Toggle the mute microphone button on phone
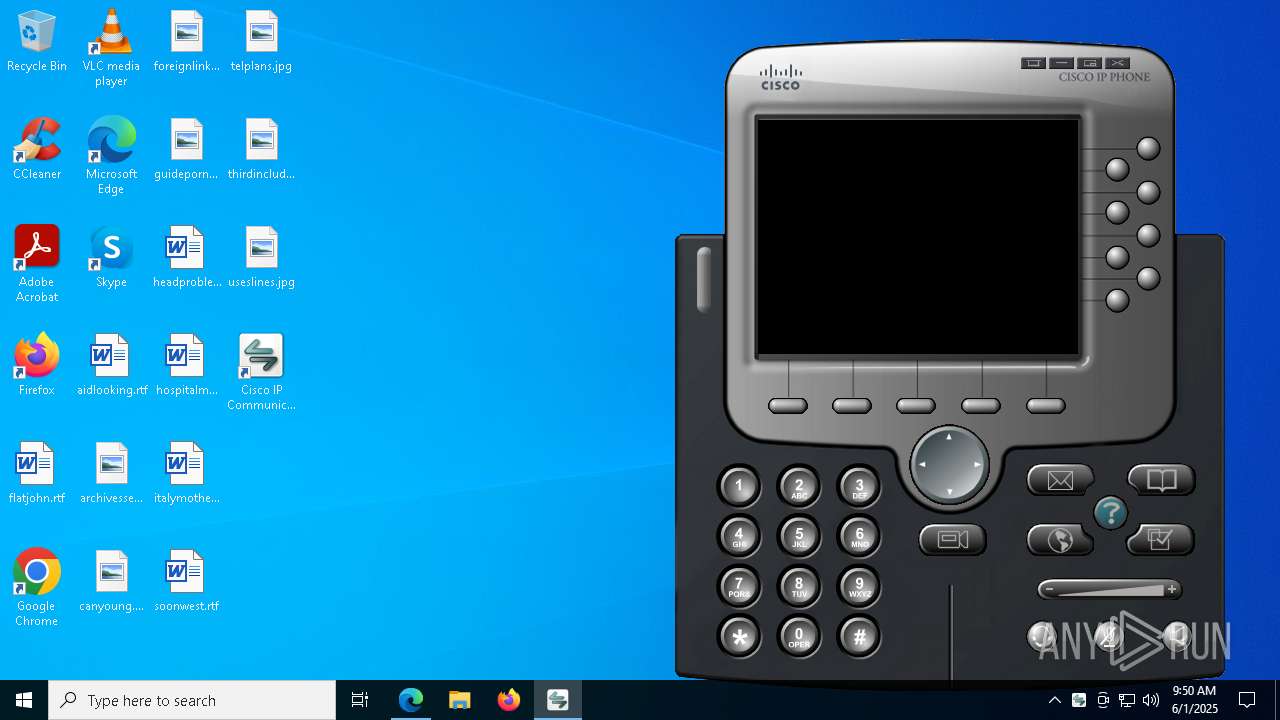The width and height of the screenshot is (1280, 720). point(1108,634)
